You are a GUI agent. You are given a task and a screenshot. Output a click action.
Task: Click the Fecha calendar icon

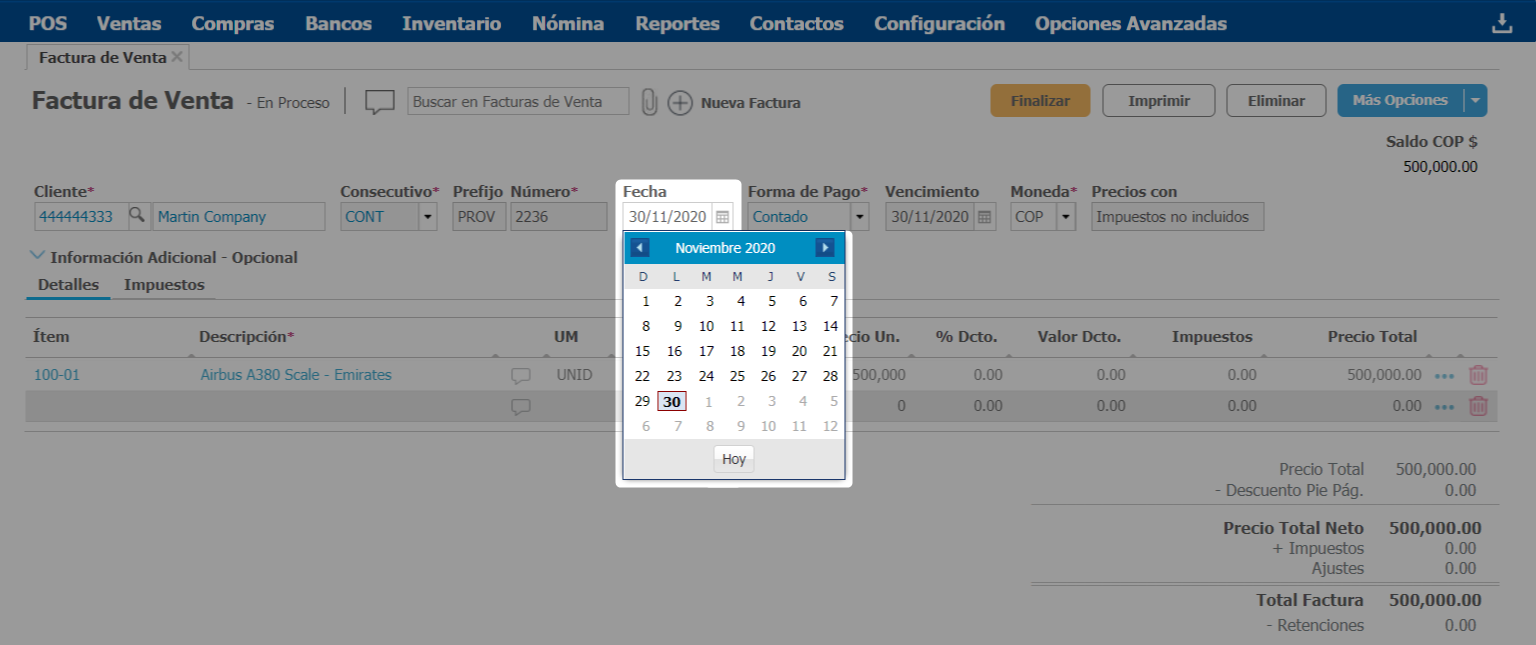(723, 217)
